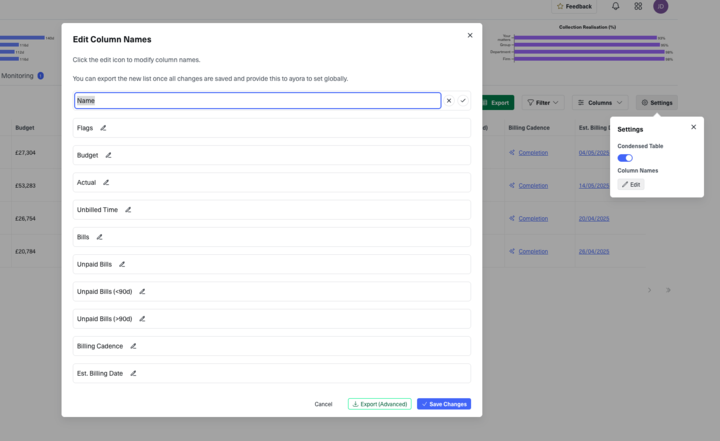Click the pencil icon next to Flags
This screenshot has height=441, width=720.
coord(103,128)
